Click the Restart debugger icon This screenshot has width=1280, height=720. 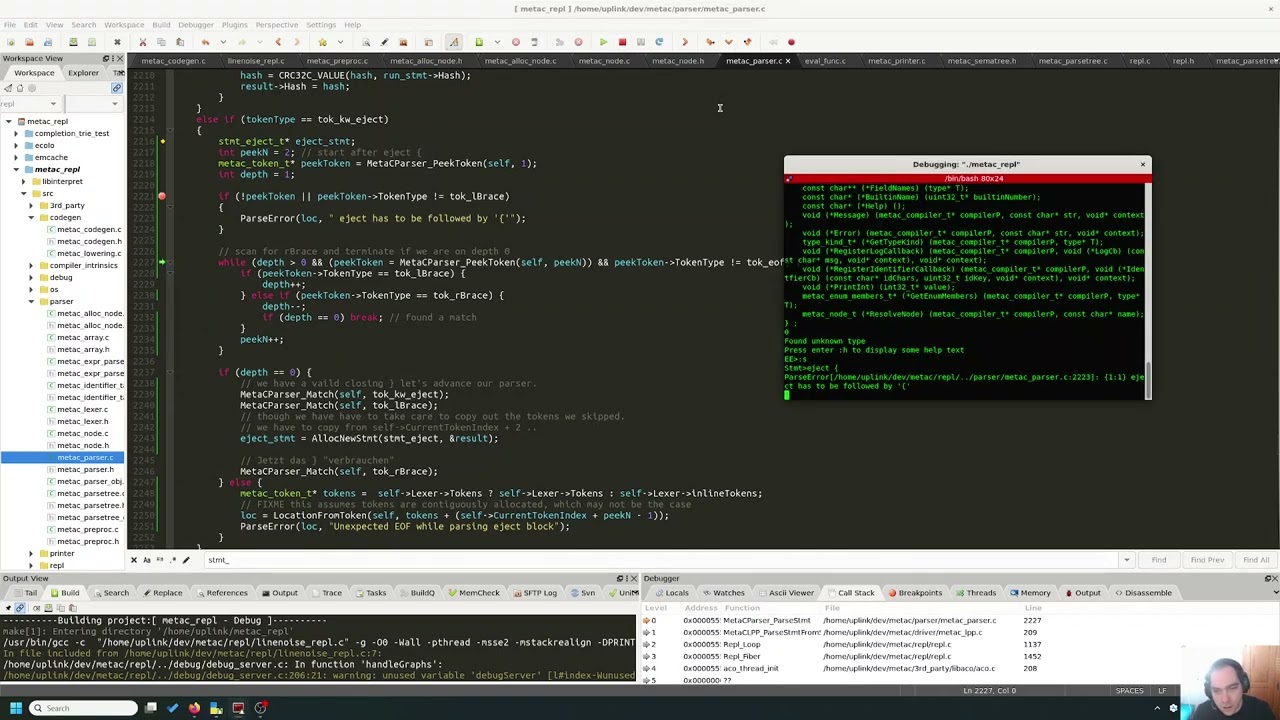[659, 42]
